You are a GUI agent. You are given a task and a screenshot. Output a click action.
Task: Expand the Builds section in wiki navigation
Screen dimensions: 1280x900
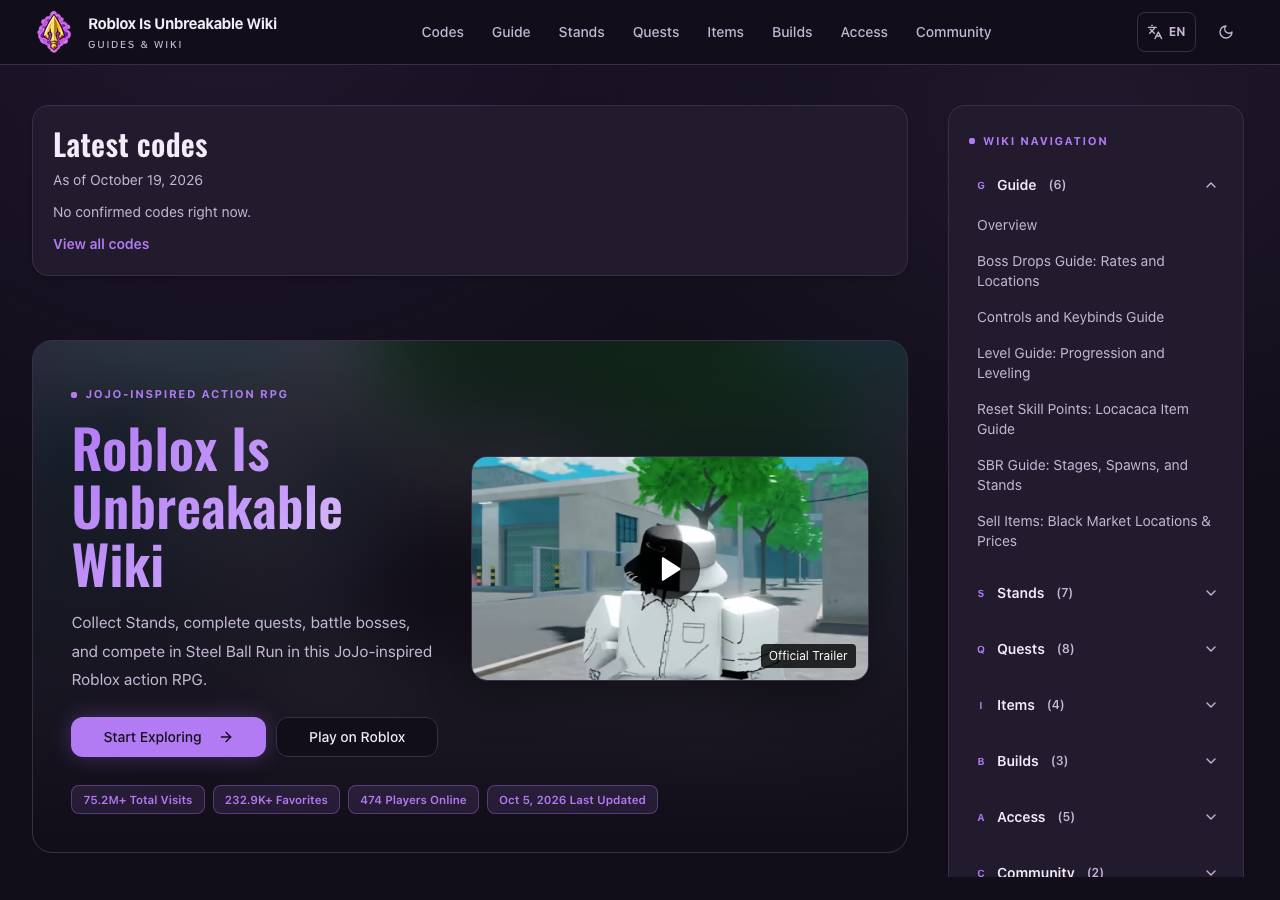pos(1096,761)
